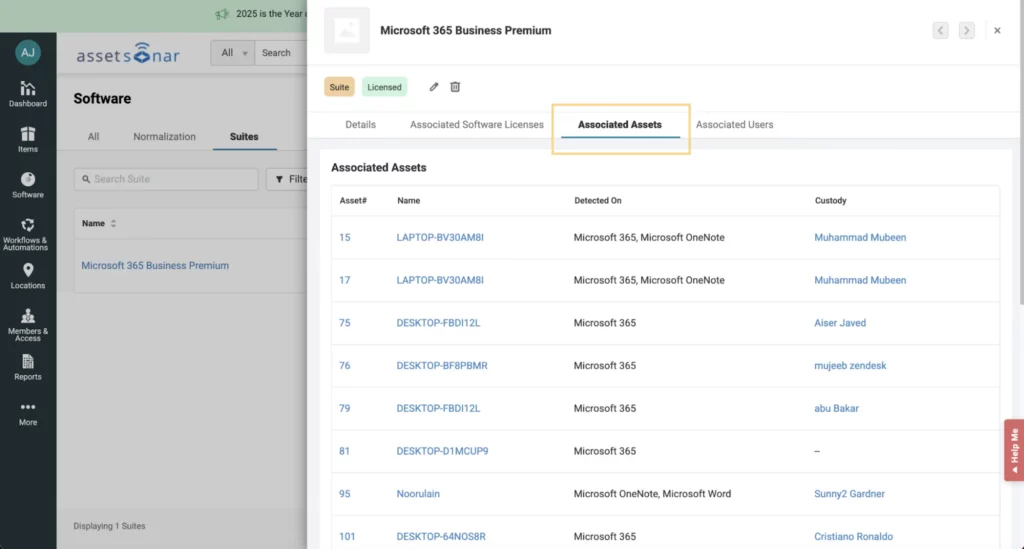The image size is (1024, 549).
Task: Open LAPTOP-BV30AM8I in asset 17 row
Action: pyautogui.click(x=440, y=280)
